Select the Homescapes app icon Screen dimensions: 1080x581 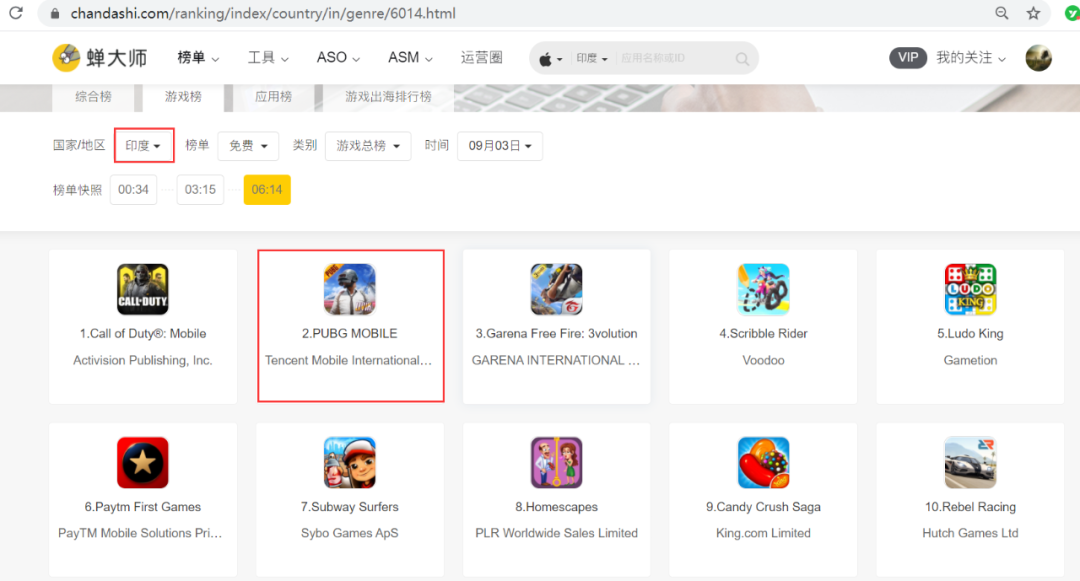556,462
